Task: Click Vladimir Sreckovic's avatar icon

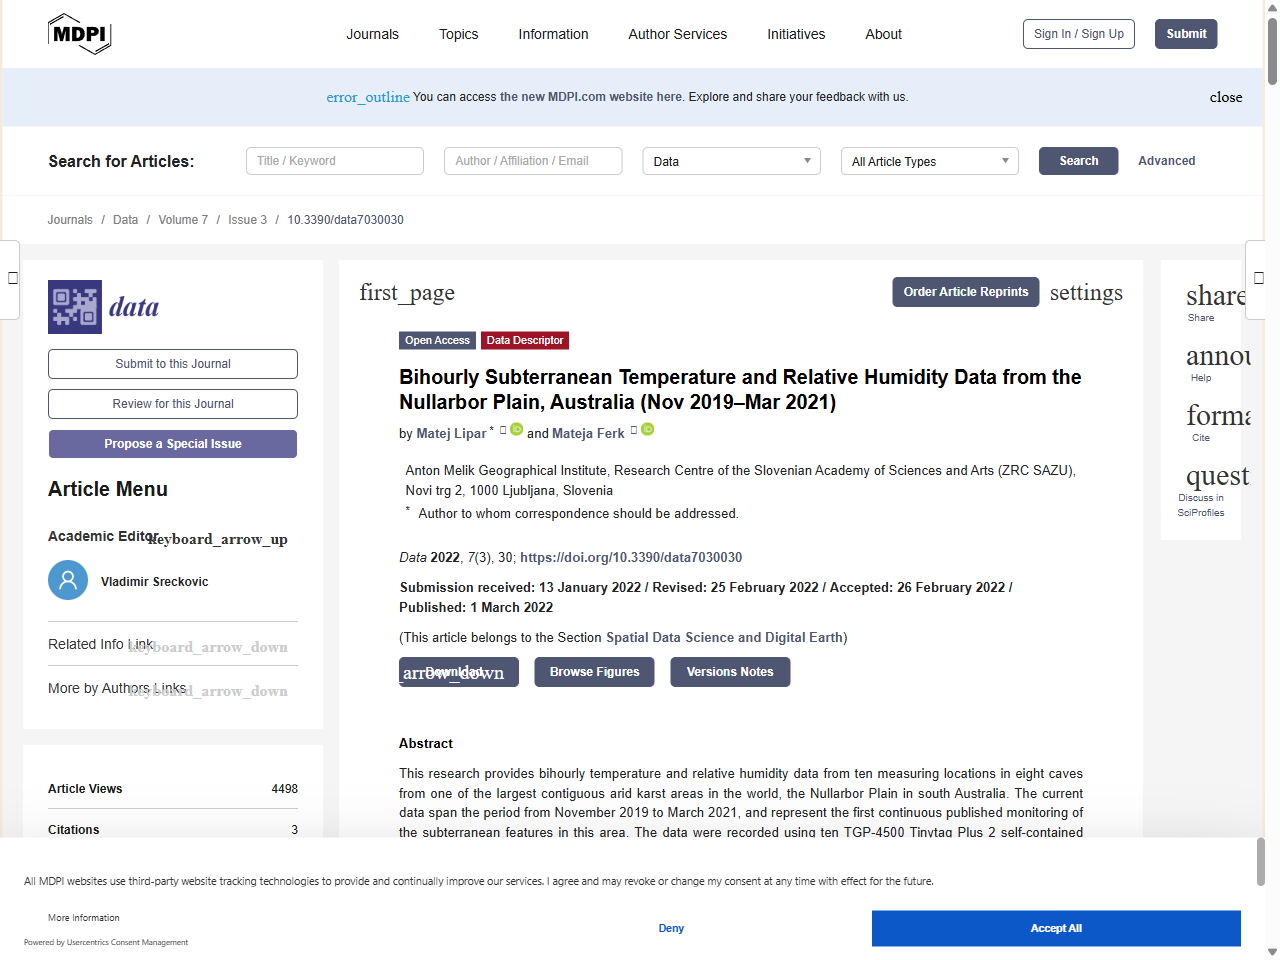Action: [x=68, y=580]
